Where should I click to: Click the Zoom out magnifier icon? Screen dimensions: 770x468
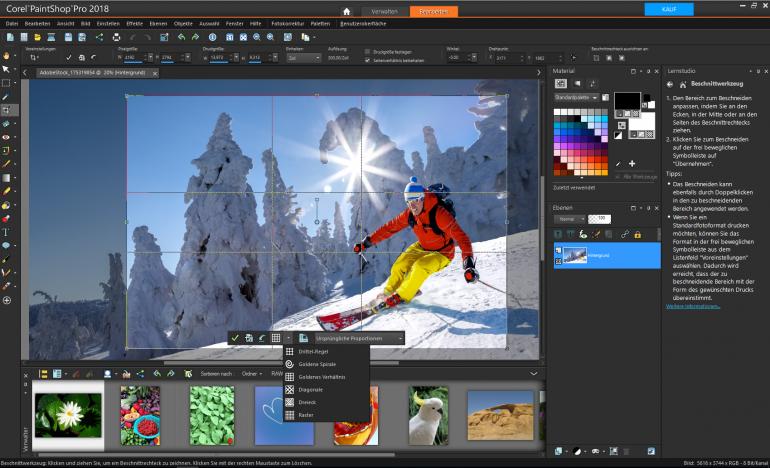[256, 37]
